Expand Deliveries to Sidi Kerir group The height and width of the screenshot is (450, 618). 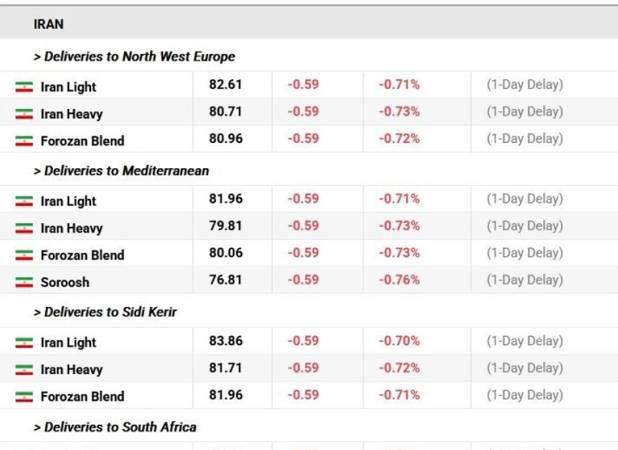105,312
